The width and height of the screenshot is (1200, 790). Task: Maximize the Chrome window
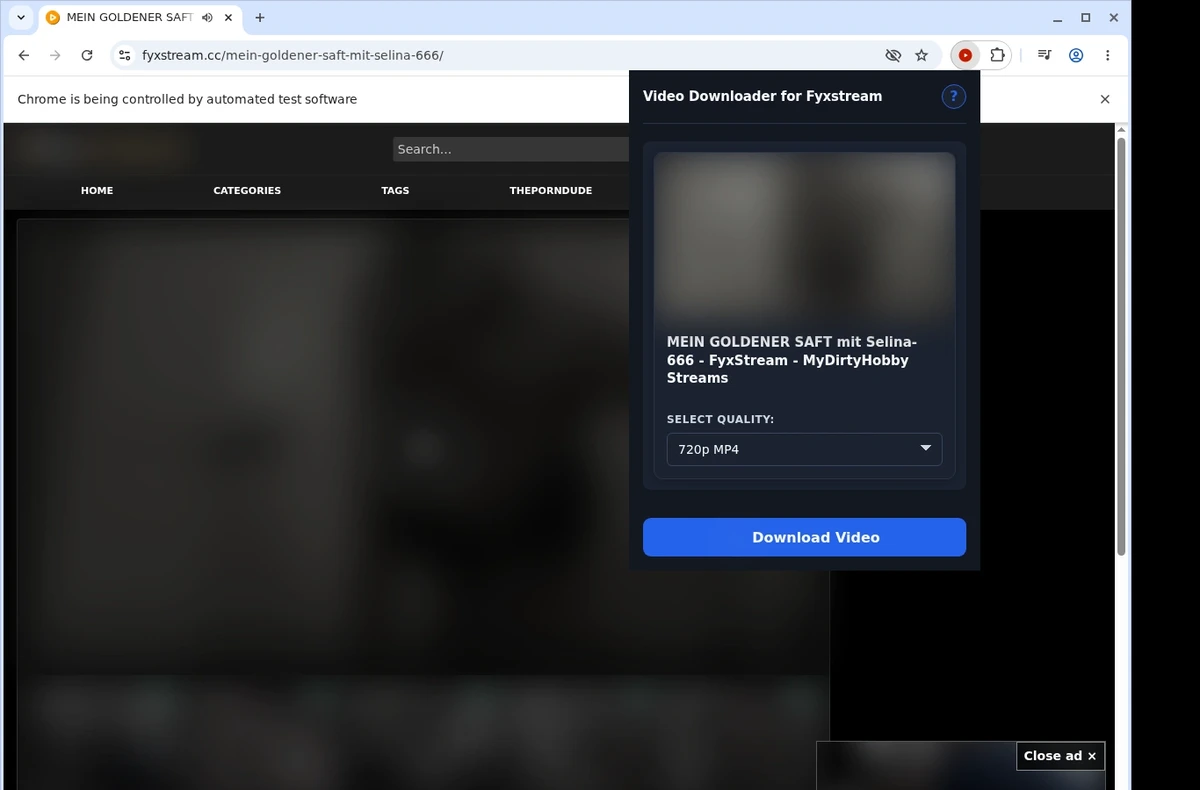tap(1086, 18)
